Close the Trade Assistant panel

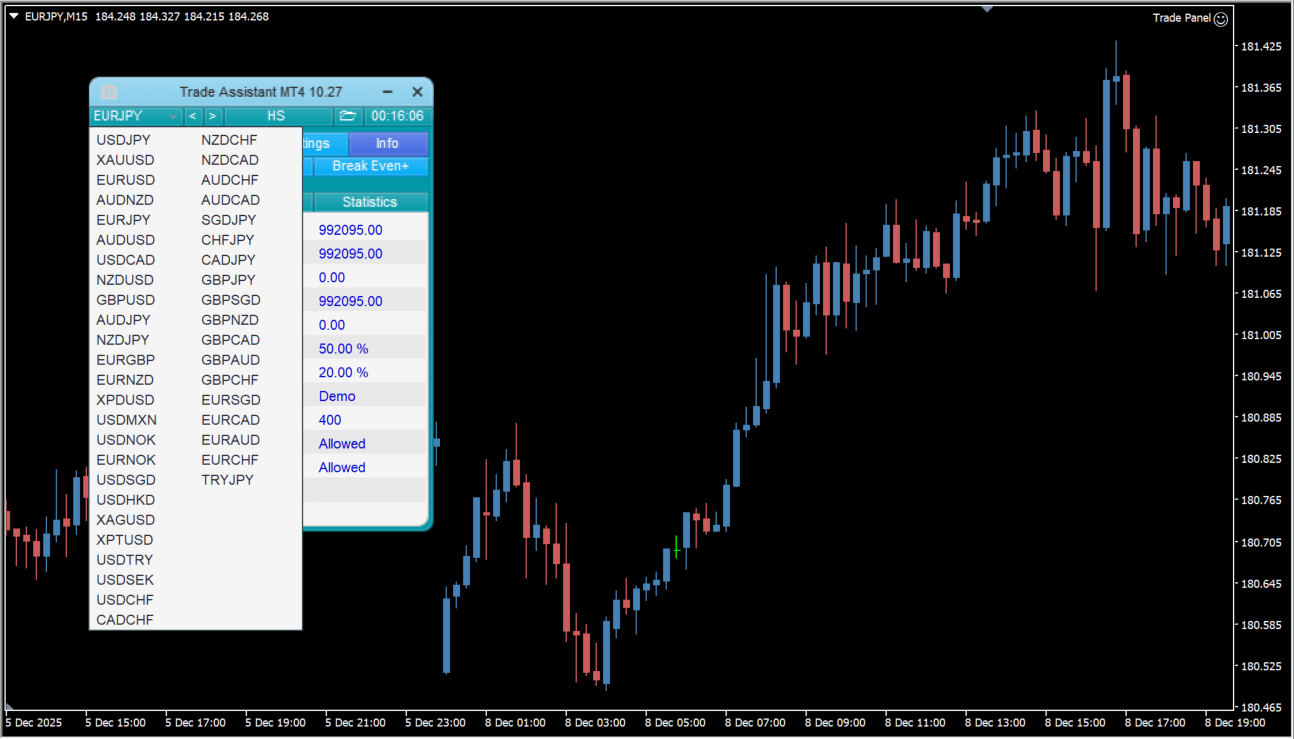click(x=418, y=92)
